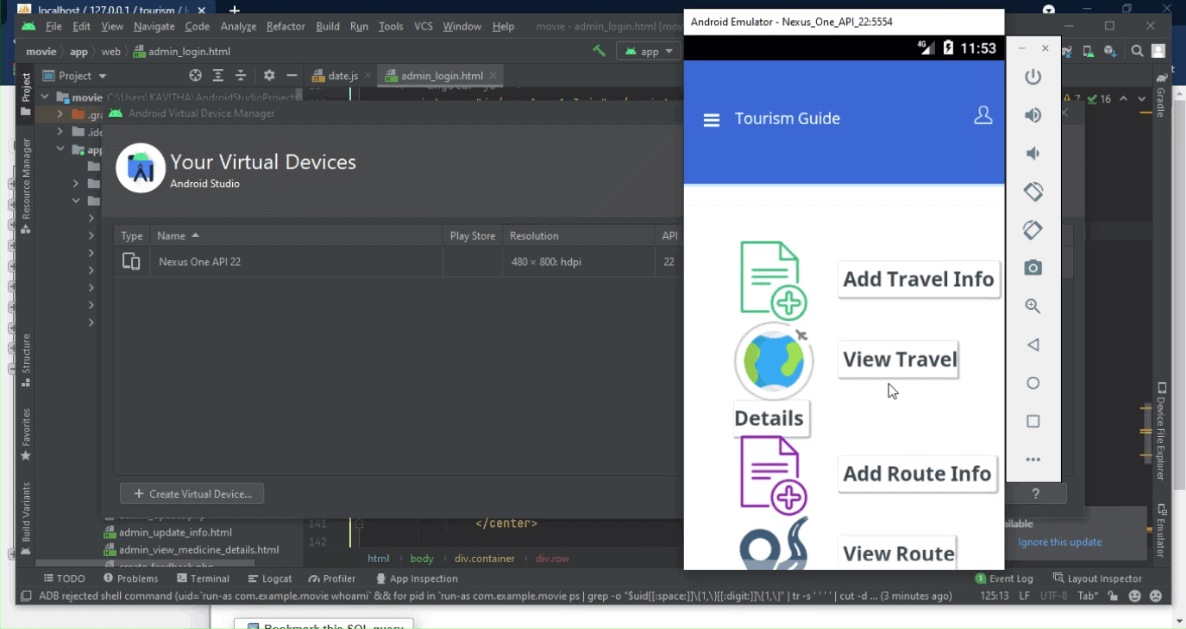The image size is (1186, 629).
Task: Select admin_update_info.html in project tree
Action: coord(175,532)
